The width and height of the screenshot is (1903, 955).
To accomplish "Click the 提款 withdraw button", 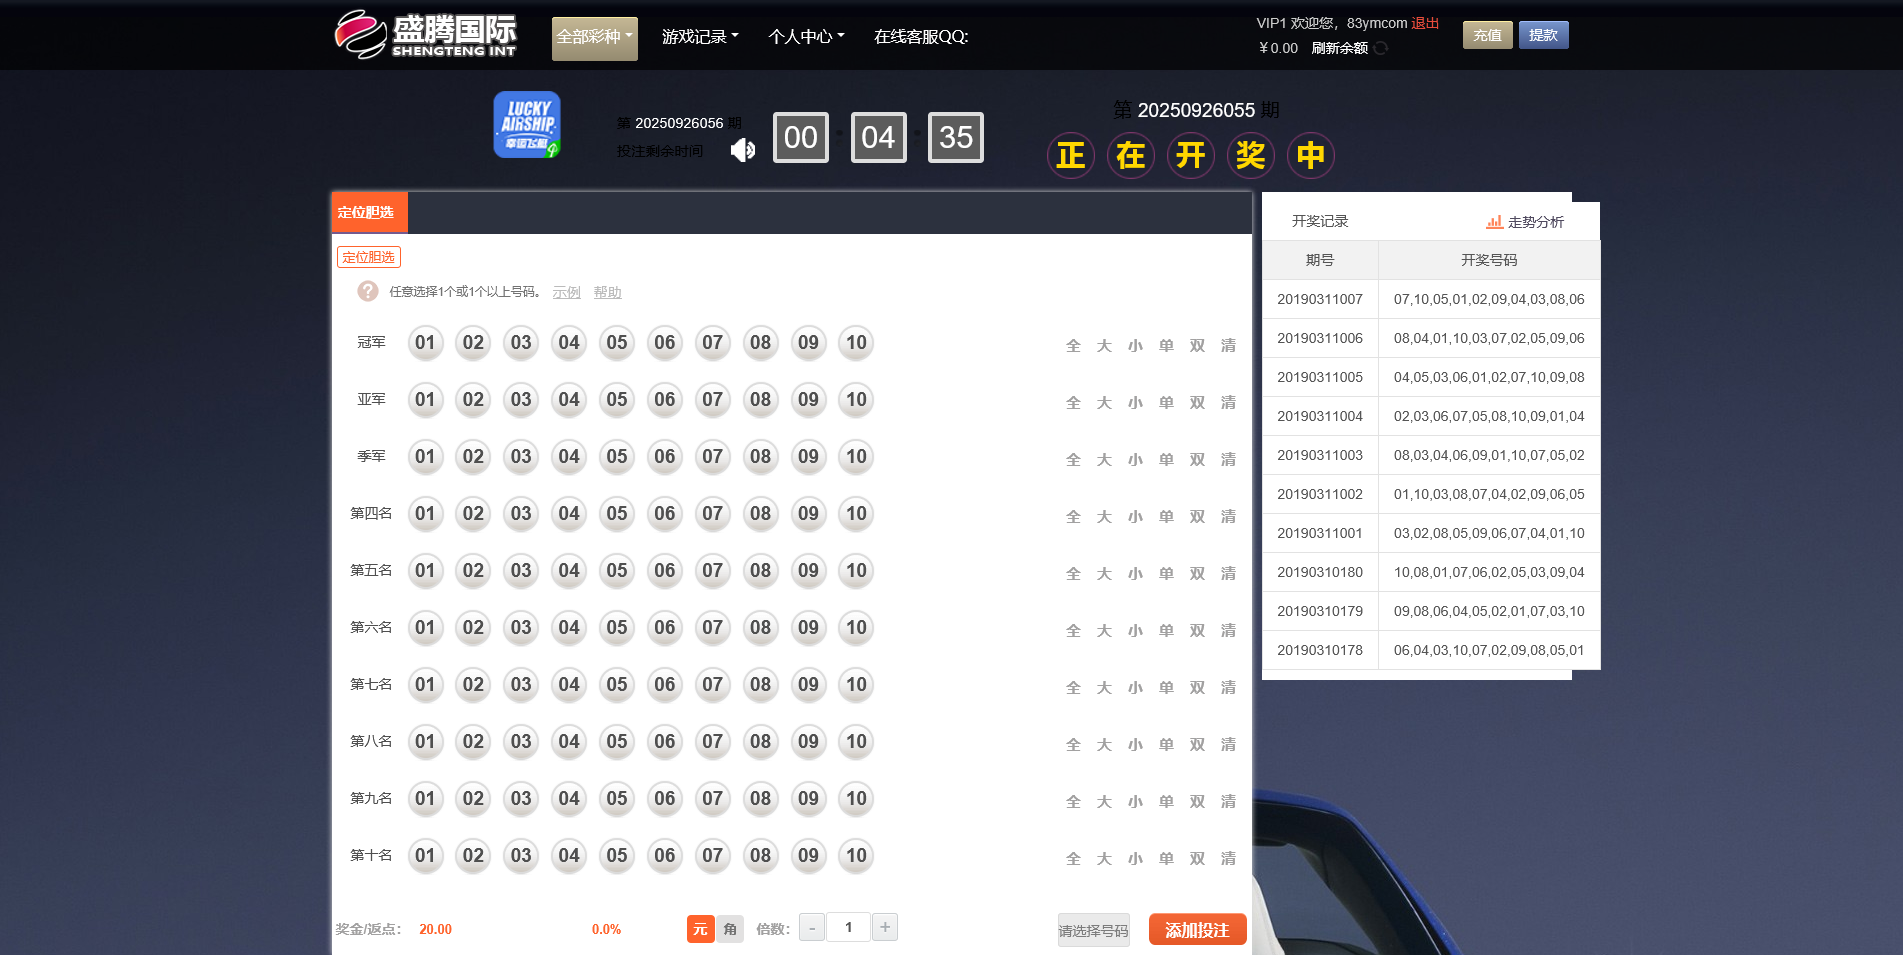I will [1543, 35].
